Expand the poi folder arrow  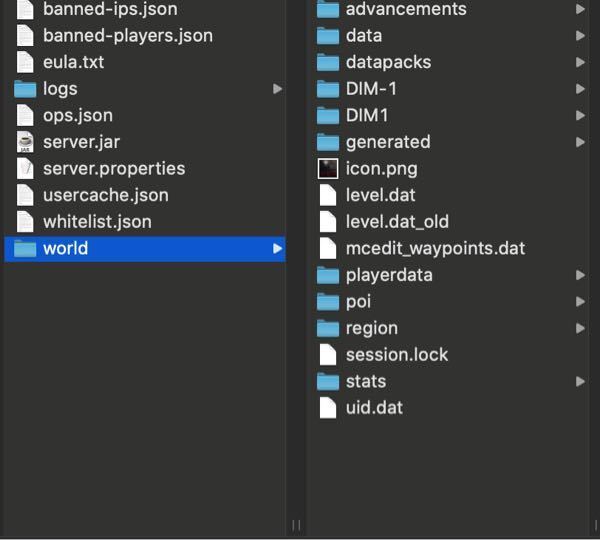[580, 302]
